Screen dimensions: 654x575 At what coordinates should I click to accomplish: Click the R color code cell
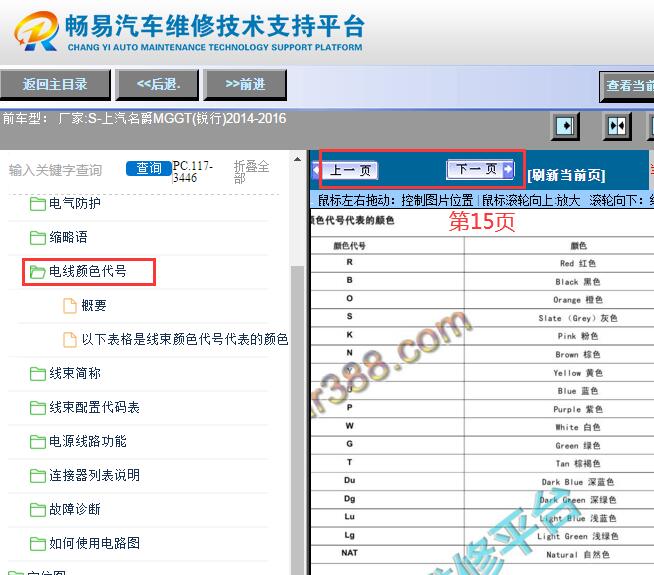click(x=350, y=262)
